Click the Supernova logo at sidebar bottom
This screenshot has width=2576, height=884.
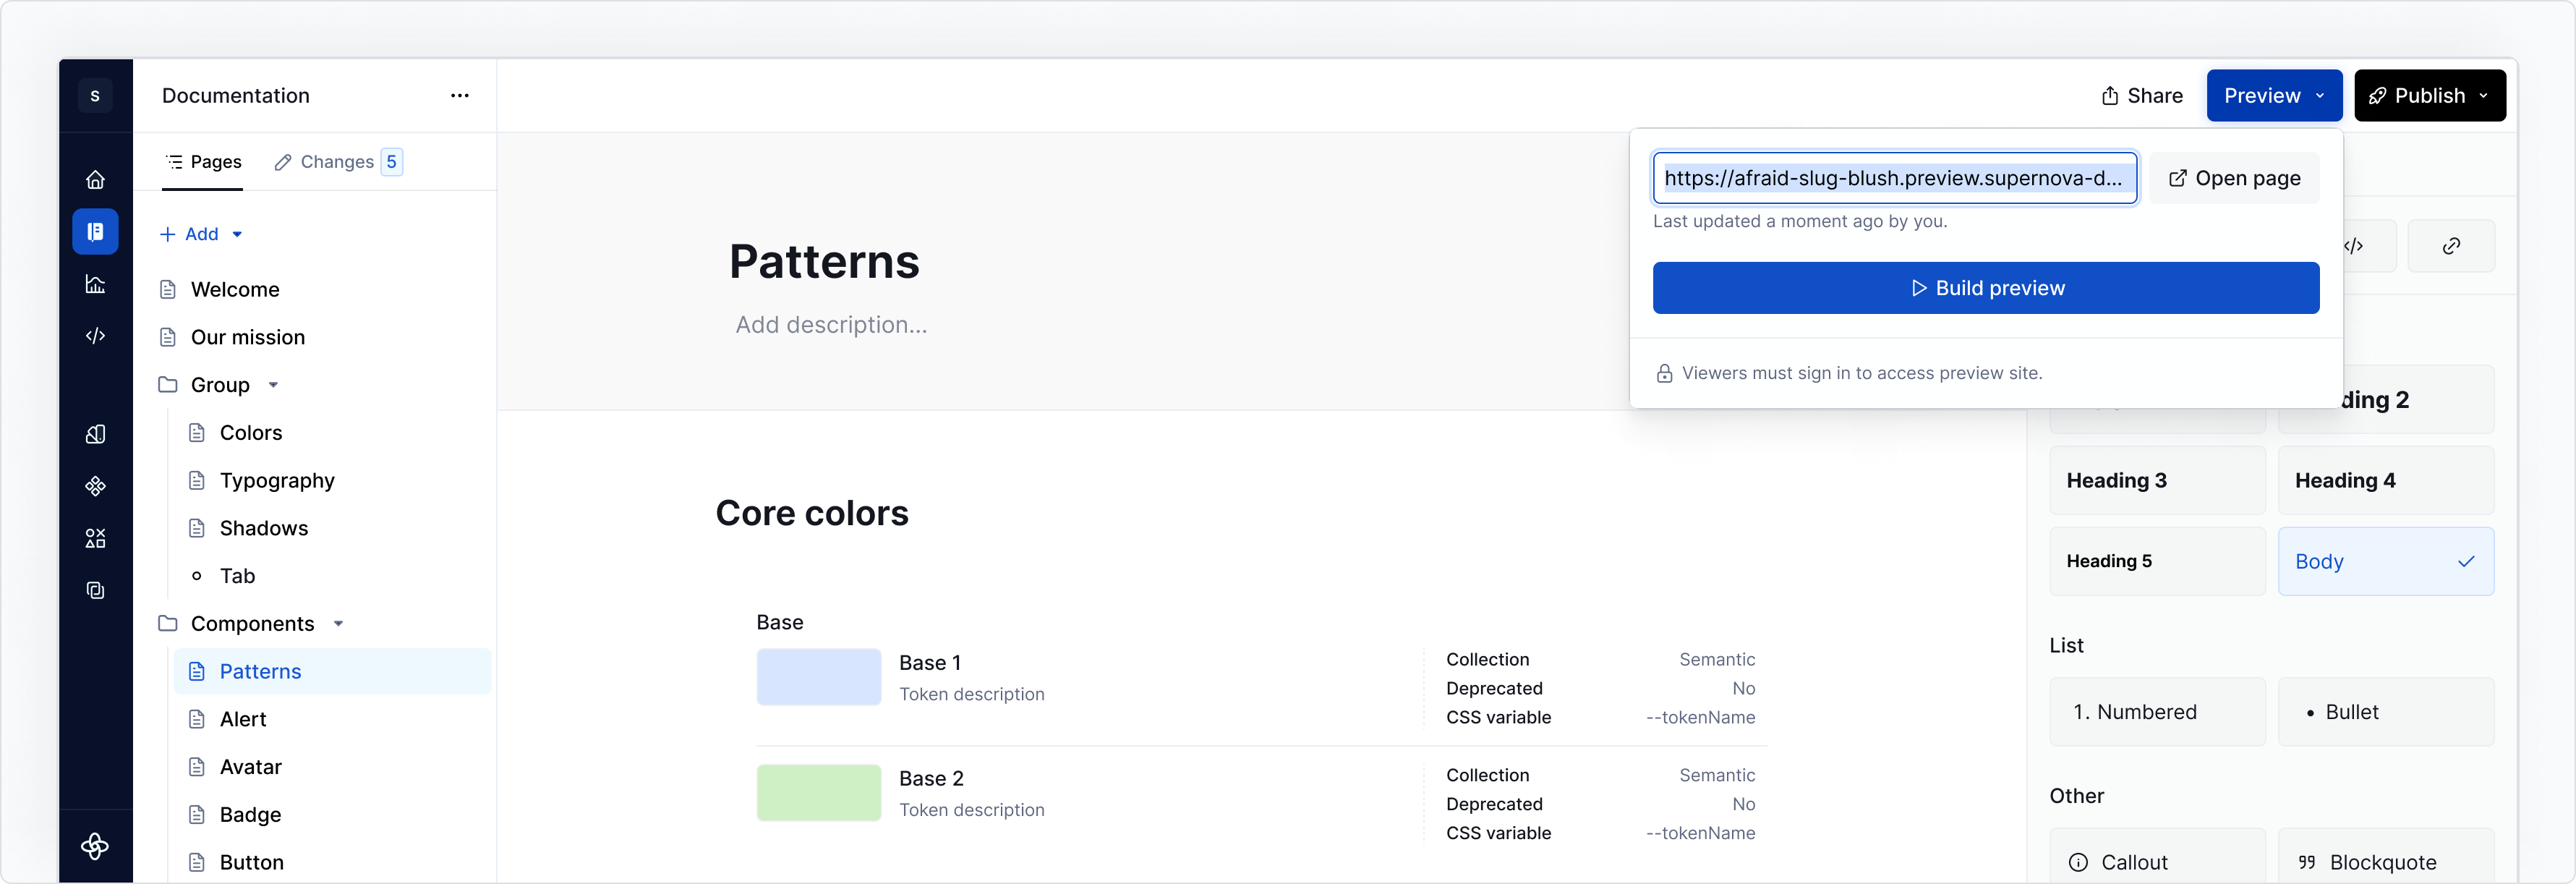(x=95, y=846)
